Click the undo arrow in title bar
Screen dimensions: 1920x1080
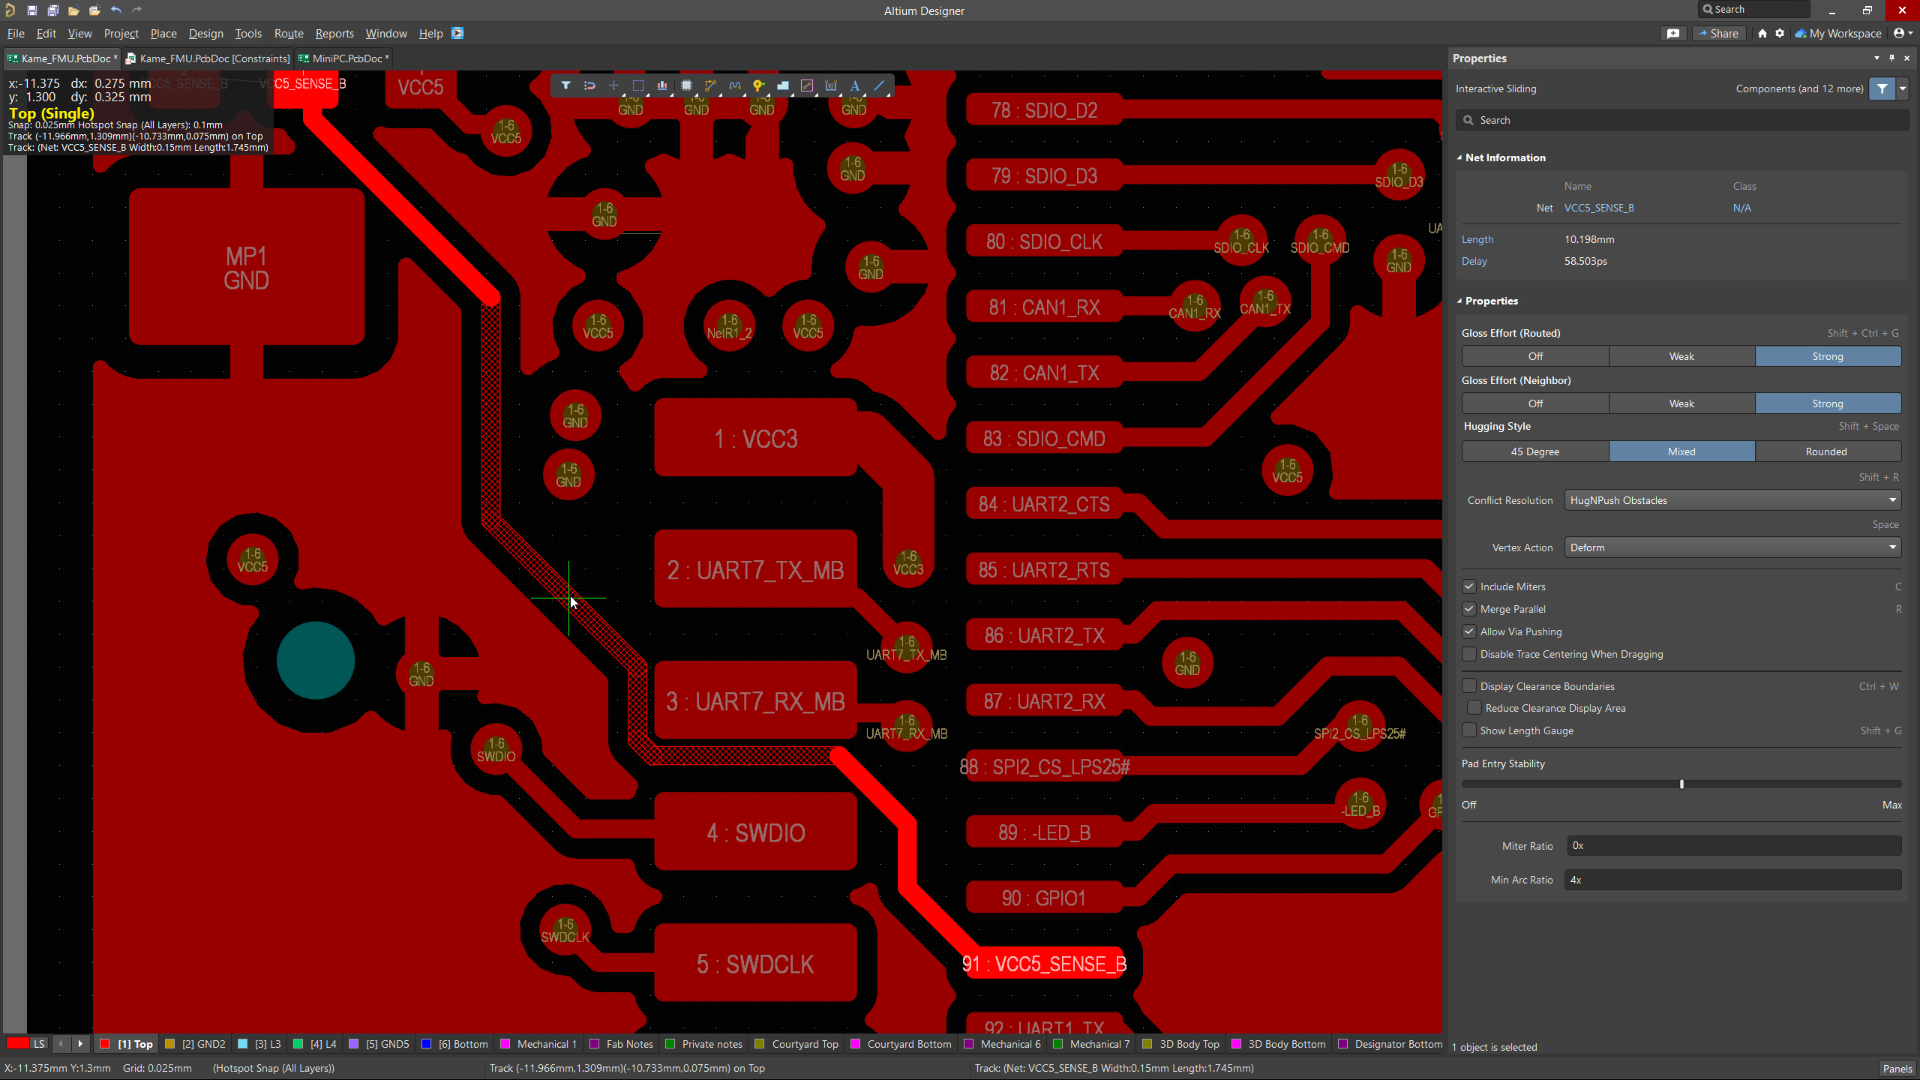pos(116,10)
